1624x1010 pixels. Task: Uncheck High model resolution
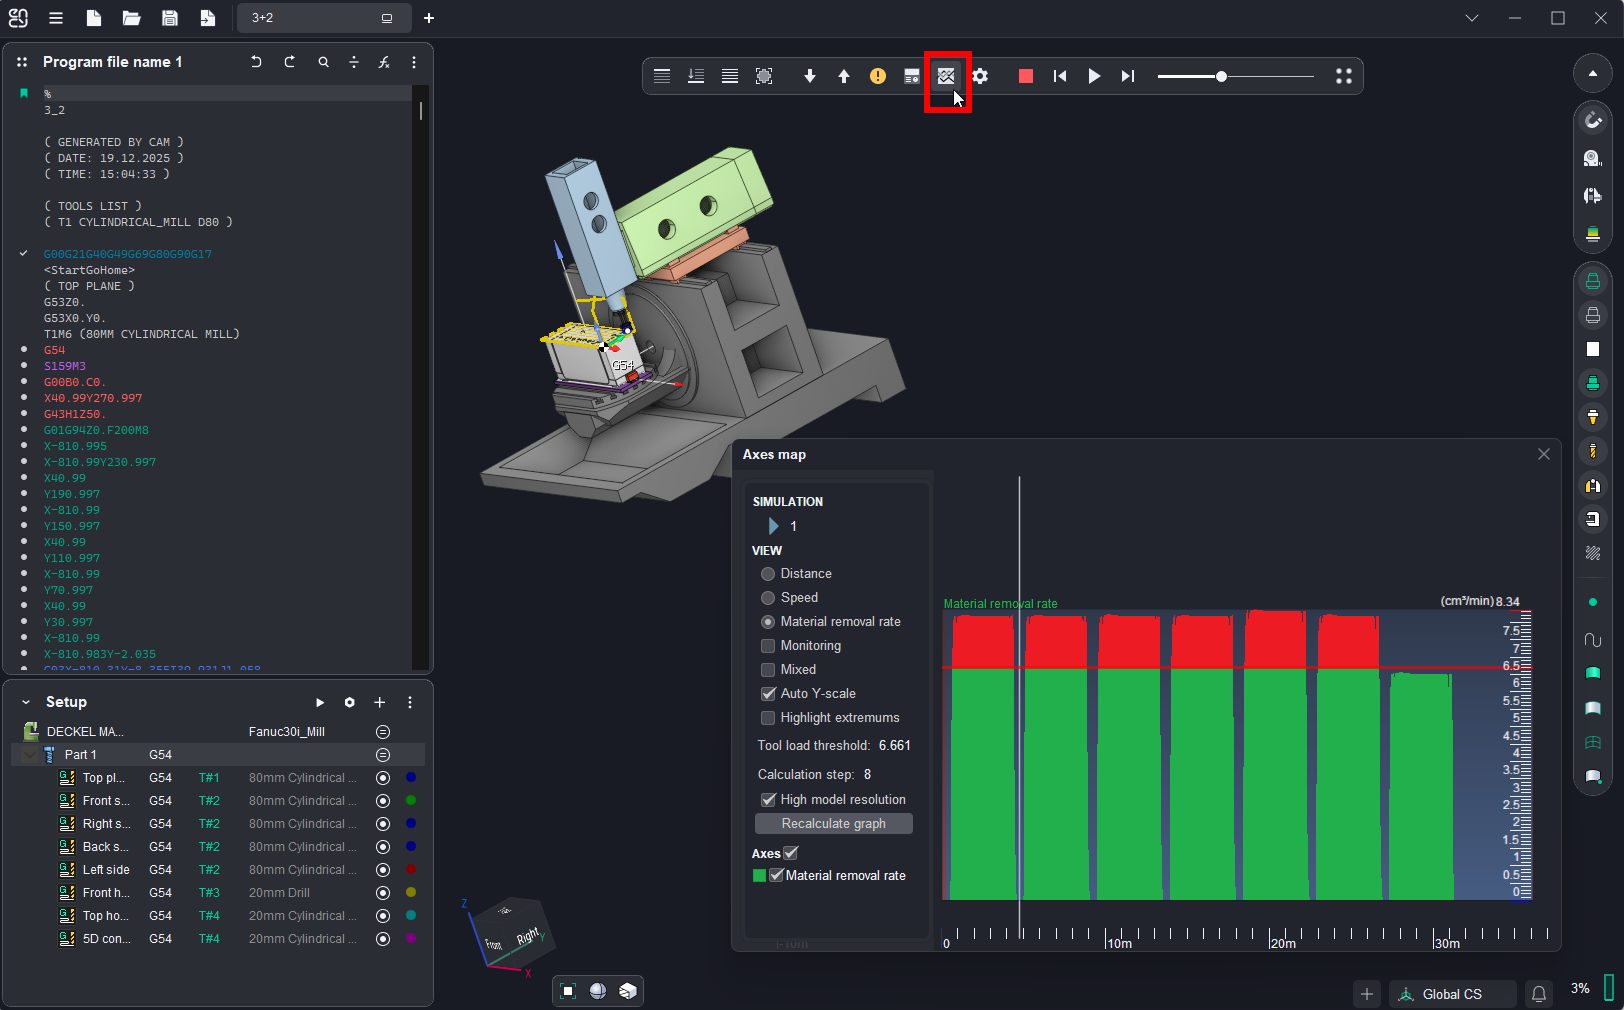point(768,800)
